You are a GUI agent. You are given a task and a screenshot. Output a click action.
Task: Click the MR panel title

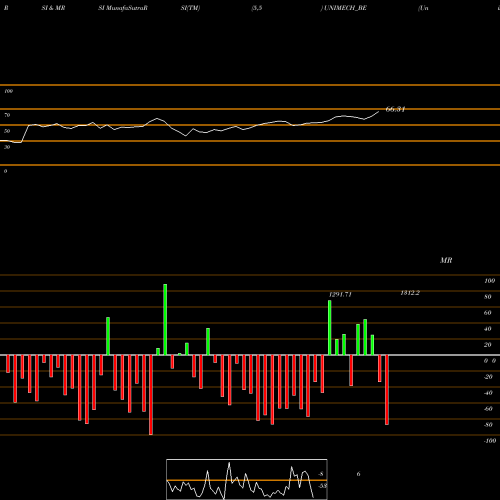446,260
